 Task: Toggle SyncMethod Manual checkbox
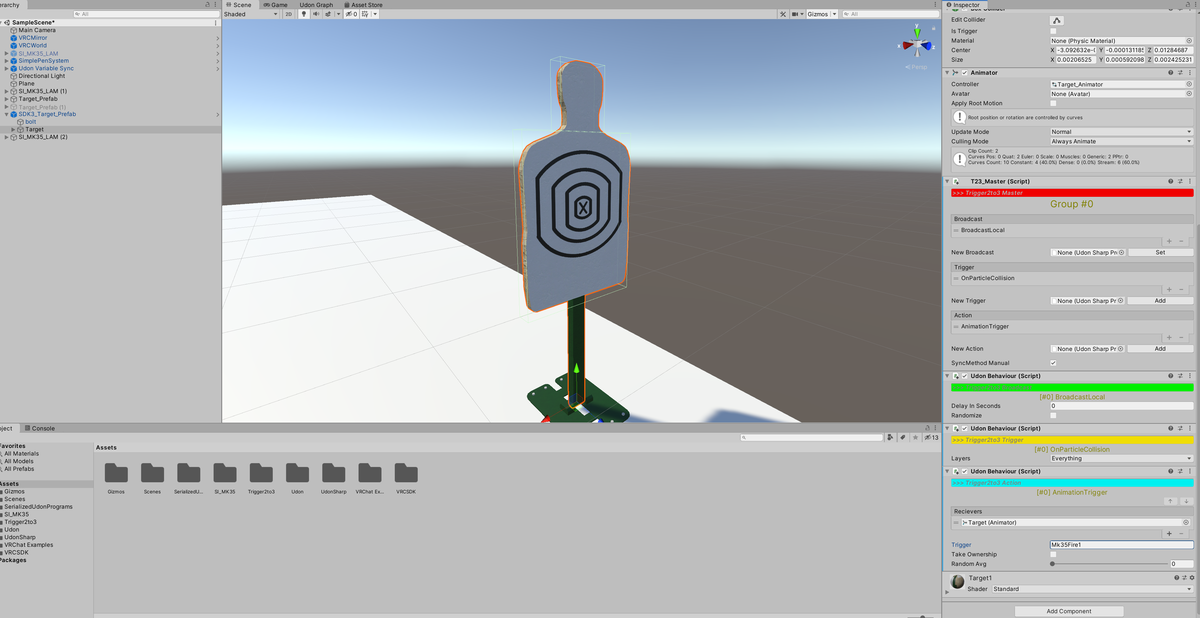pos(1053,363)
